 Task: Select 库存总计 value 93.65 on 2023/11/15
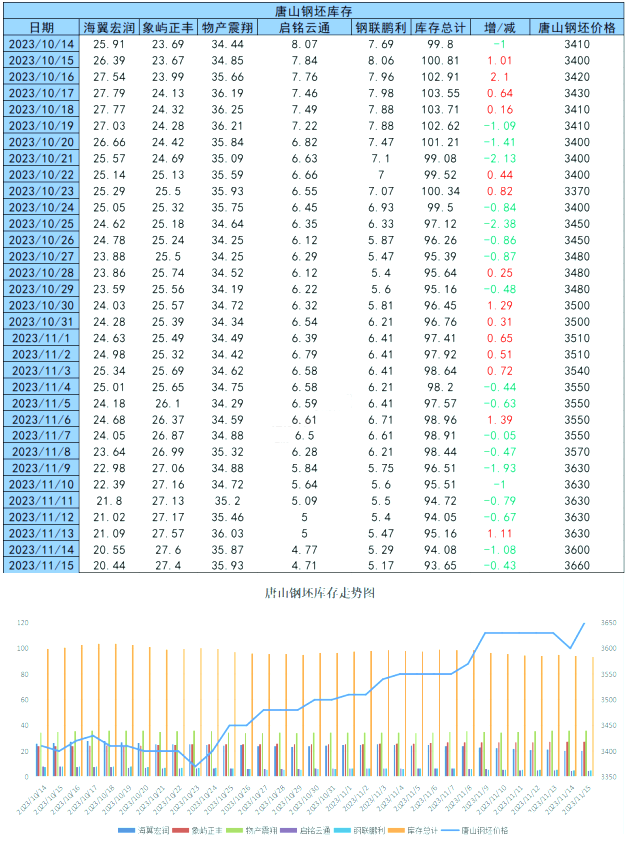[x=440, y=565]
